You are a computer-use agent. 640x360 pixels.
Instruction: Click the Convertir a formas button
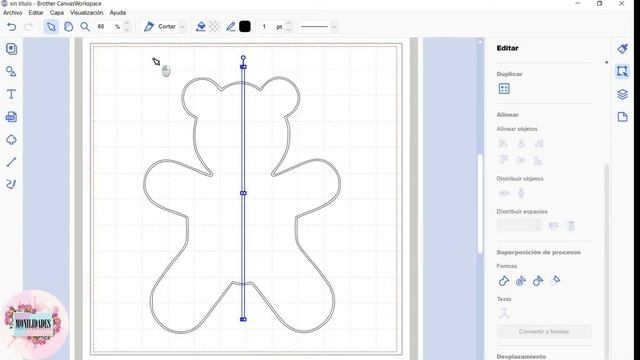tap(544, 331)
